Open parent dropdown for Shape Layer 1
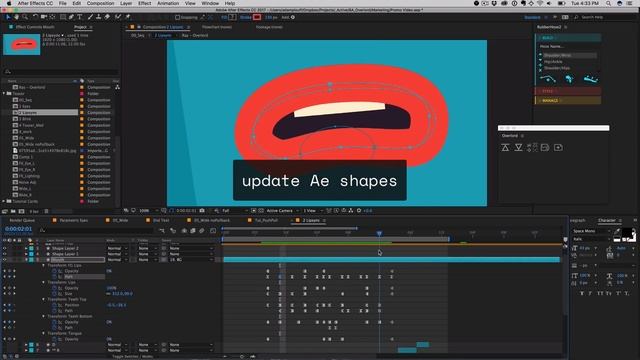640x360 pixels. [x=191, y=254]
